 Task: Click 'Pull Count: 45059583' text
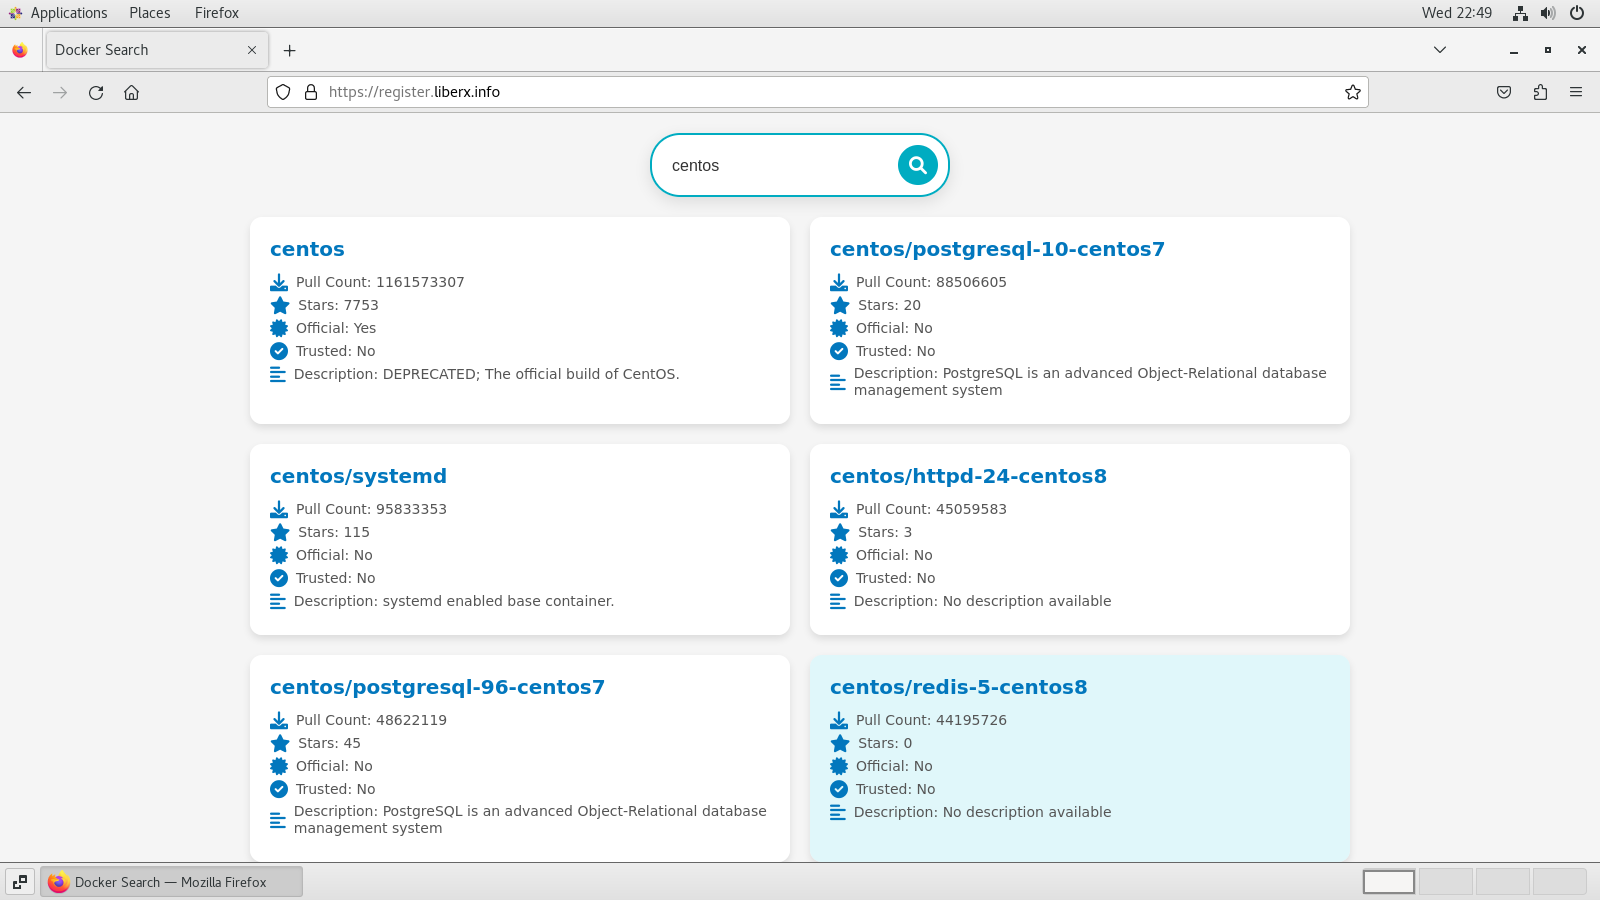931,509
